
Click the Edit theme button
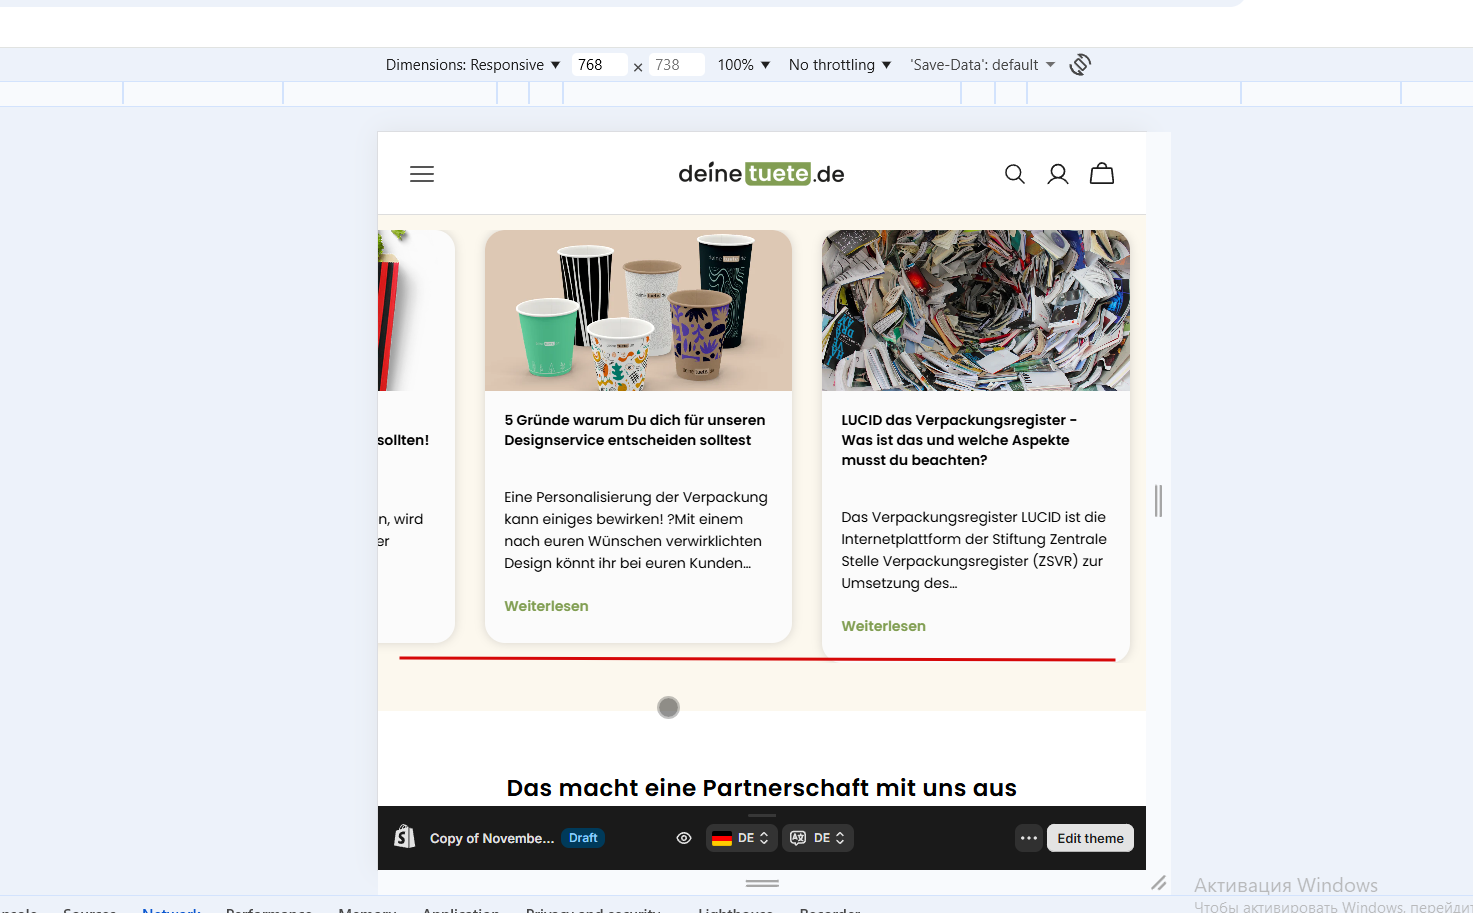click(x=1090, y=838)
